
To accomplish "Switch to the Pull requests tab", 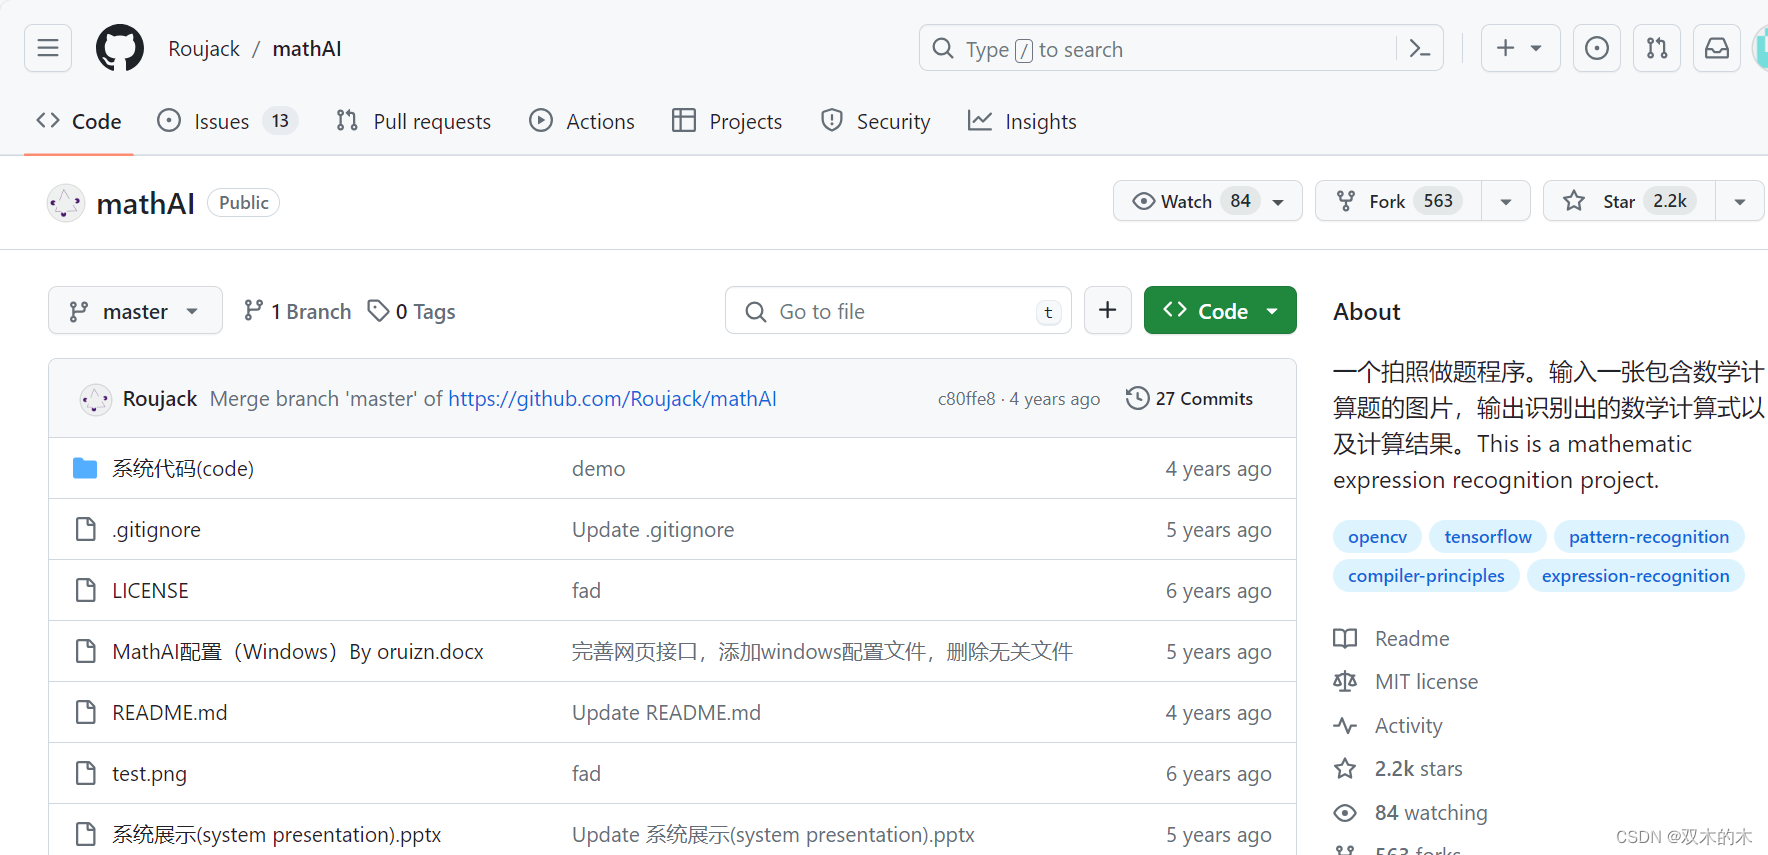I will [x=414, y=121].
